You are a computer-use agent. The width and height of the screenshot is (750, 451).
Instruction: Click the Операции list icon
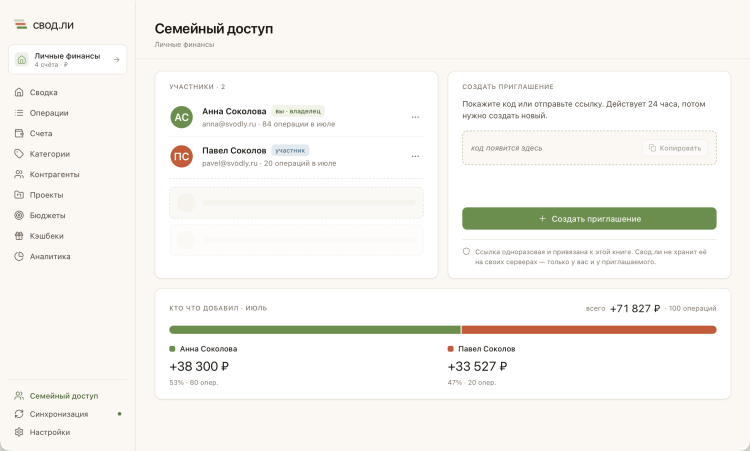19,113
